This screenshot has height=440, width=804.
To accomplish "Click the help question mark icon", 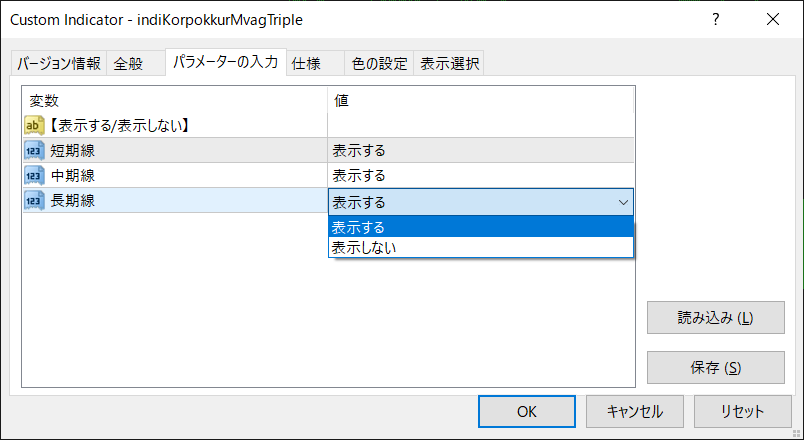I will 716,20.
